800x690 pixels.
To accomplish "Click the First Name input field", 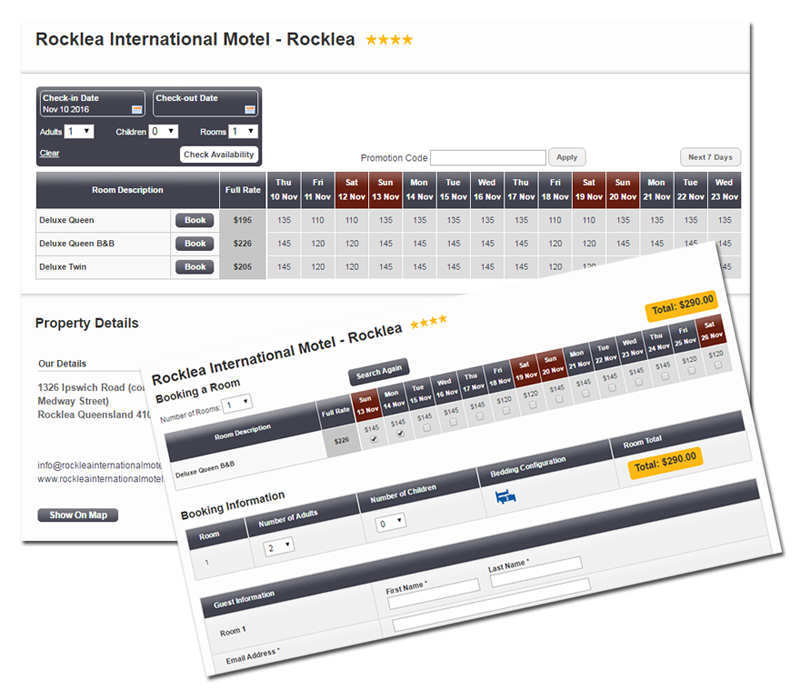I will tap(434, 594).
